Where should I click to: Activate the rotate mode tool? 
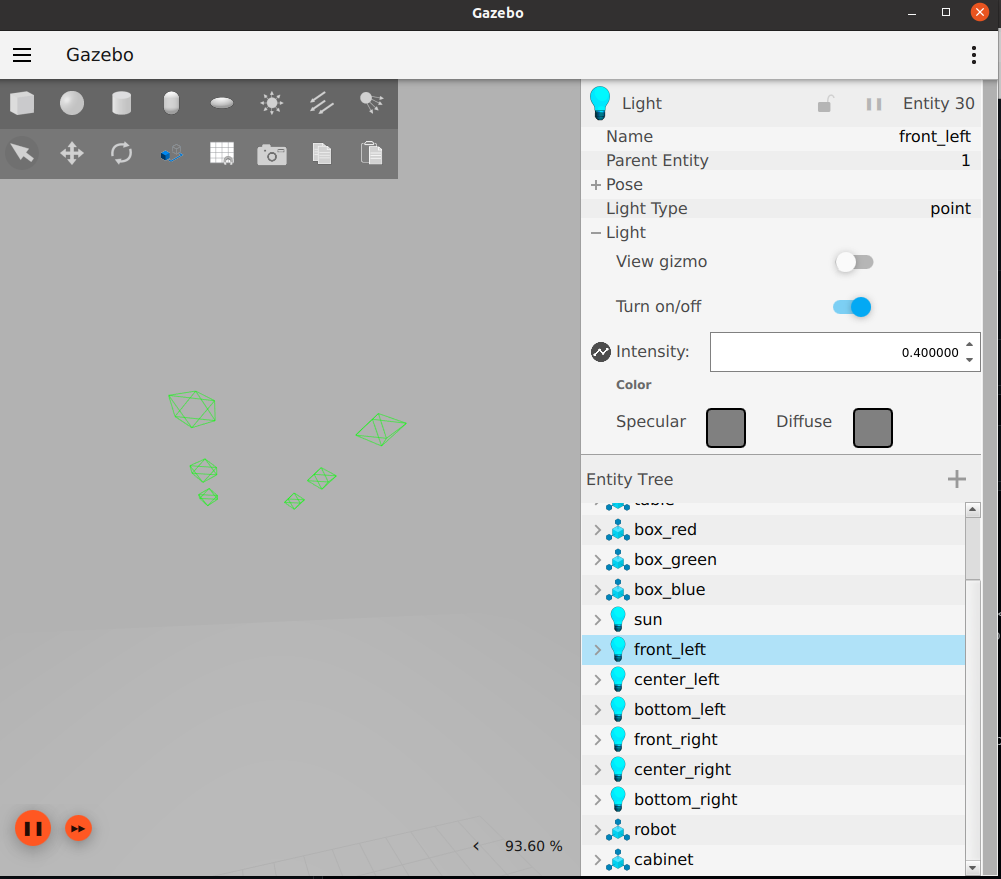point(121,153)
